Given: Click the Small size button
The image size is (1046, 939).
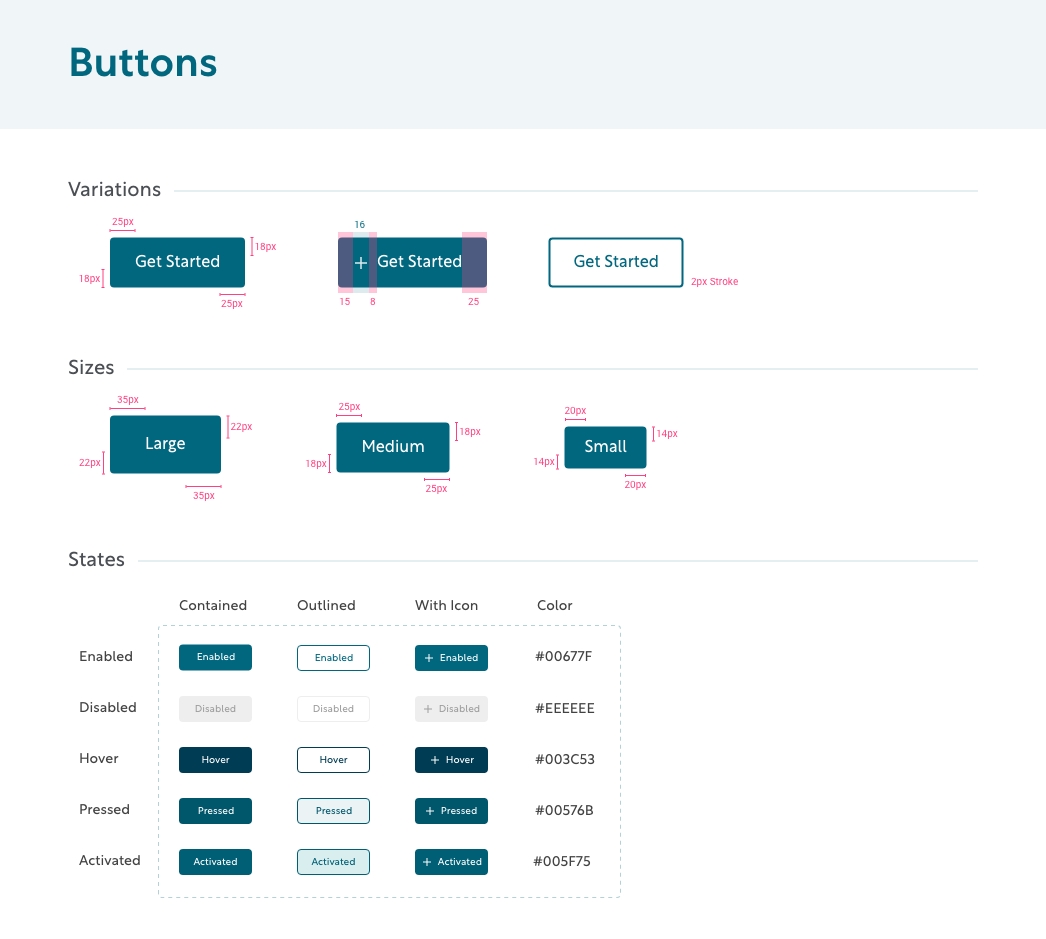Looking at the screenshot, I should 605,447.
